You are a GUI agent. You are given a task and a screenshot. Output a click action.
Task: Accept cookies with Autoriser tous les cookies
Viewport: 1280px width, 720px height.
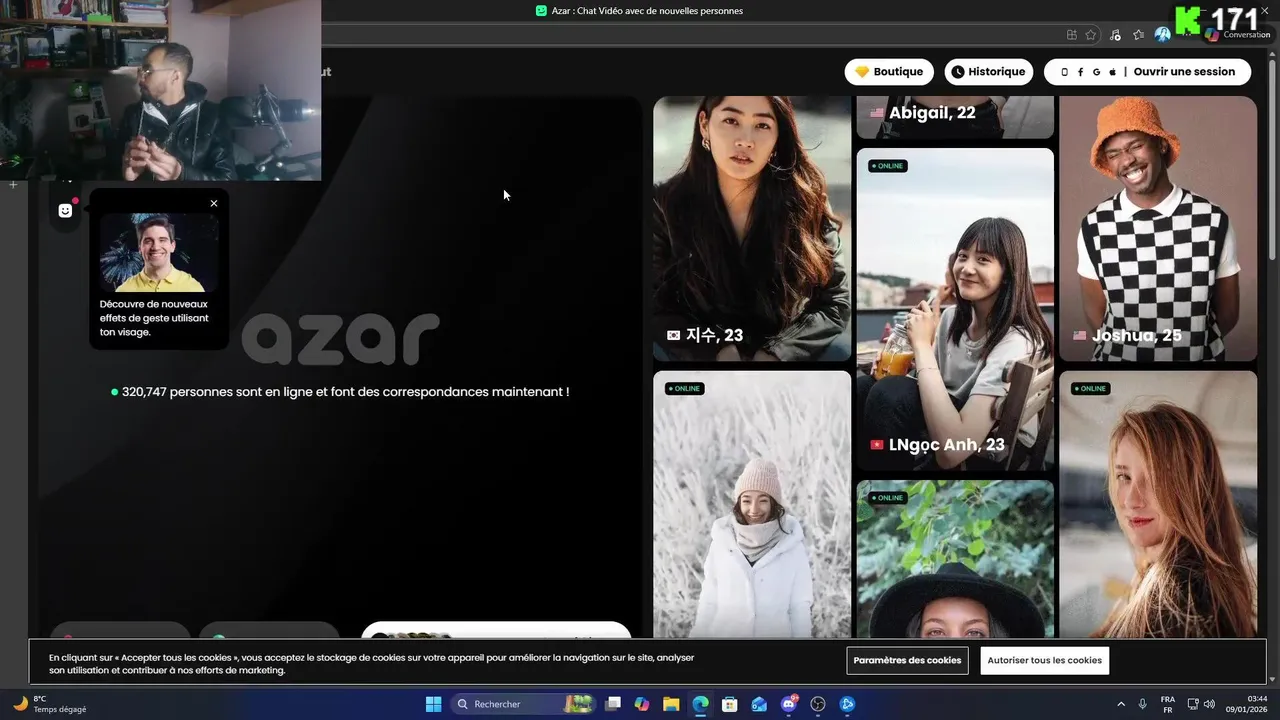(x=1045, y=660)
